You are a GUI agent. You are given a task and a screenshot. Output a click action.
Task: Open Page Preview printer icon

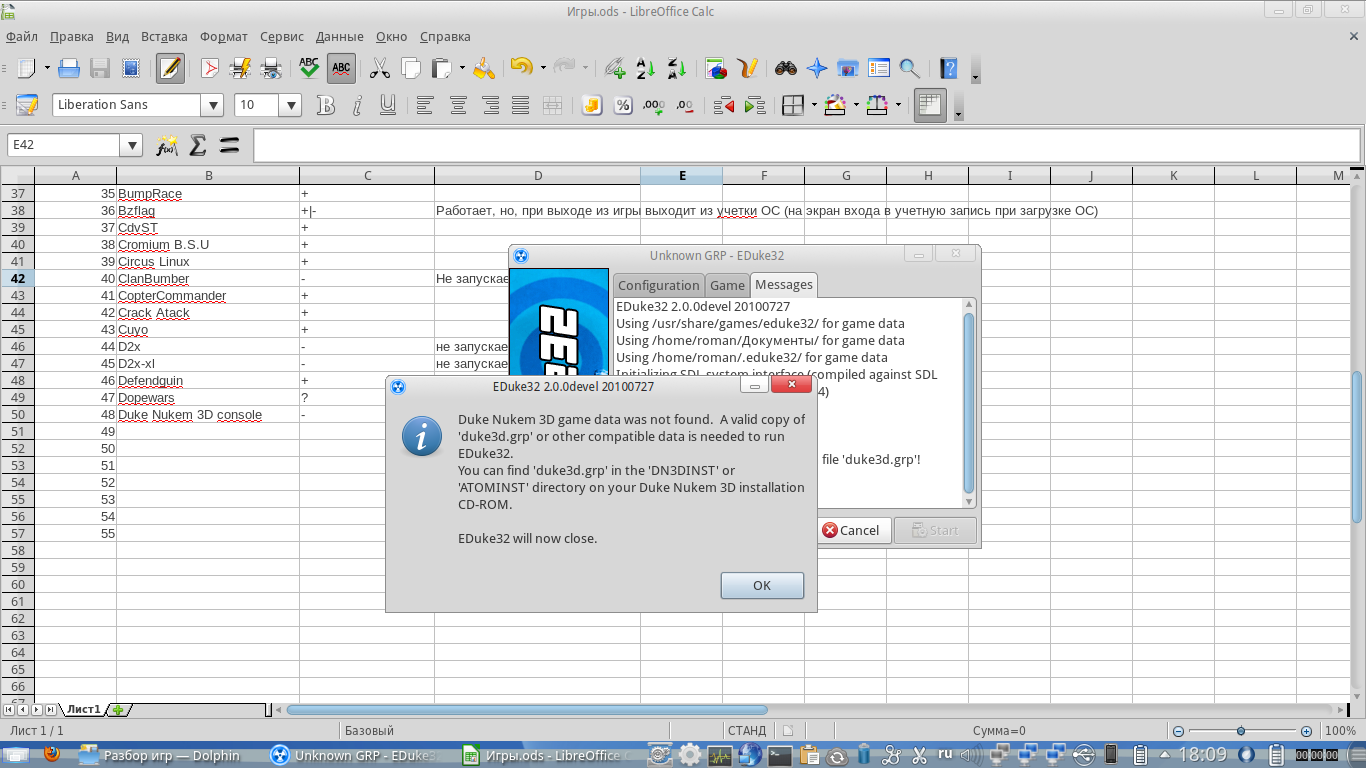(270, 68)
